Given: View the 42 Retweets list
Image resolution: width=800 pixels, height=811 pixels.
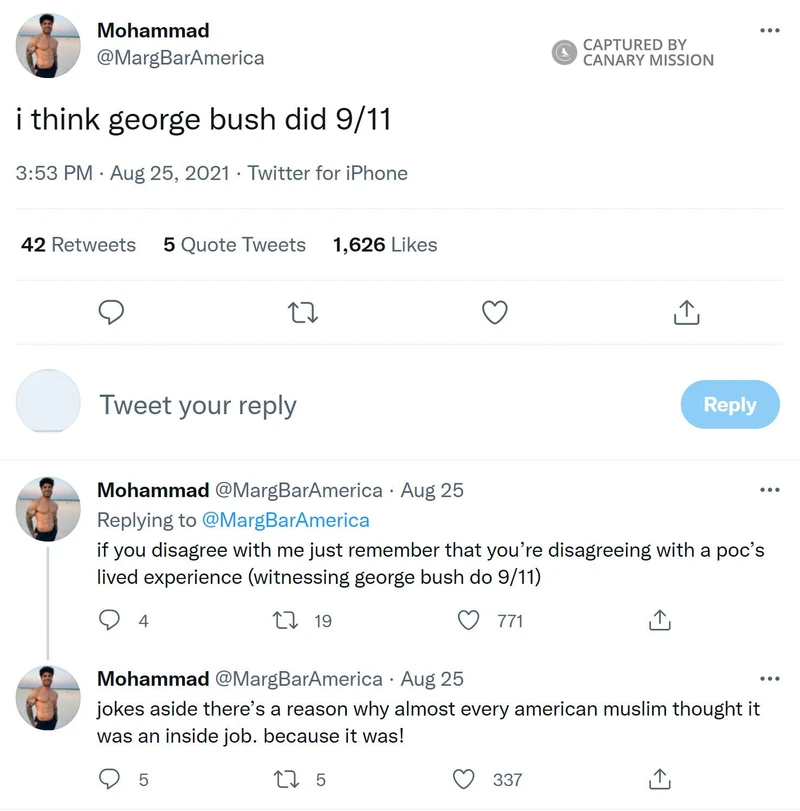Looking at the screenshot, I should pos(78,245).
